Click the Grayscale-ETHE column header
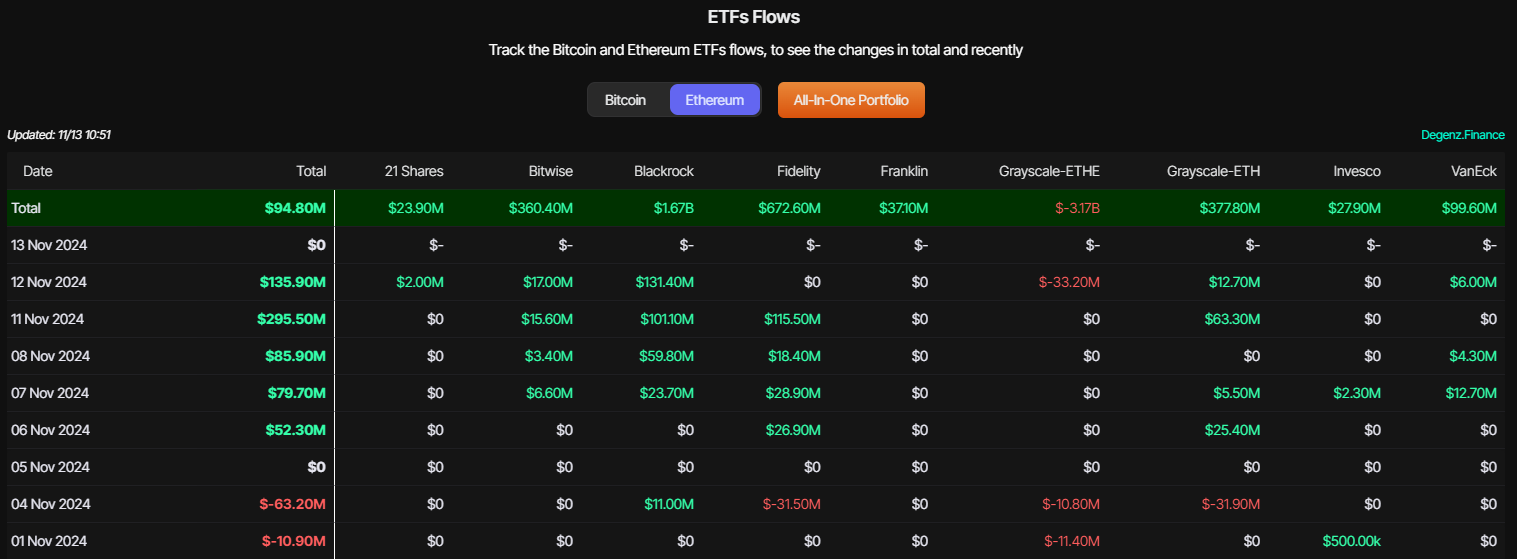 click(1049, 171)
